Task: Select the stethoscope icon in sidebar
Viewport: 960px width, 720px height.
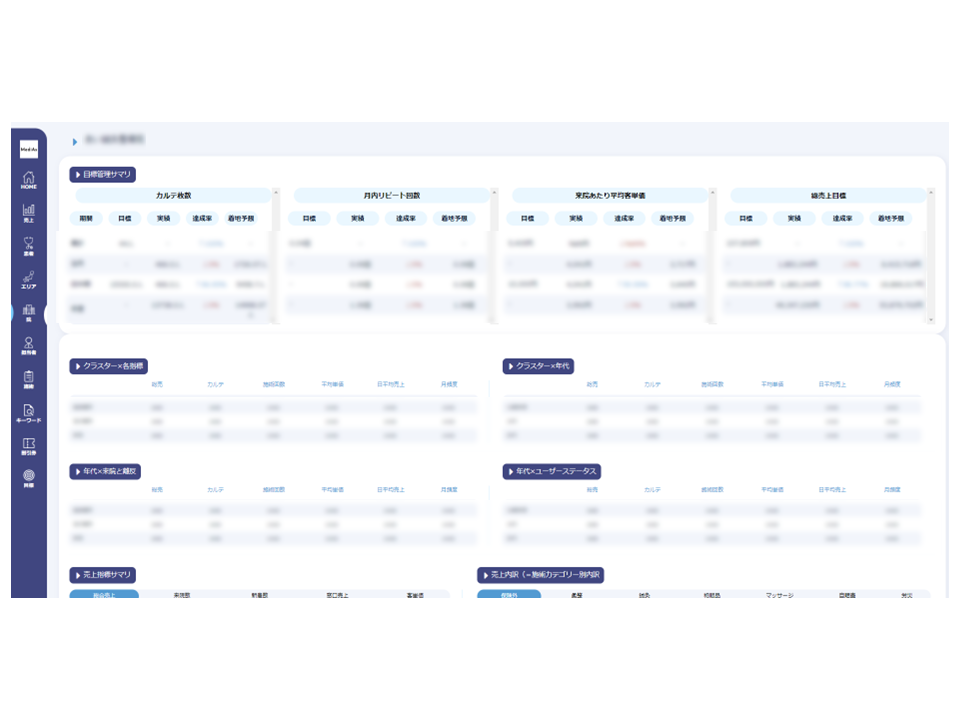Action: 28,245
